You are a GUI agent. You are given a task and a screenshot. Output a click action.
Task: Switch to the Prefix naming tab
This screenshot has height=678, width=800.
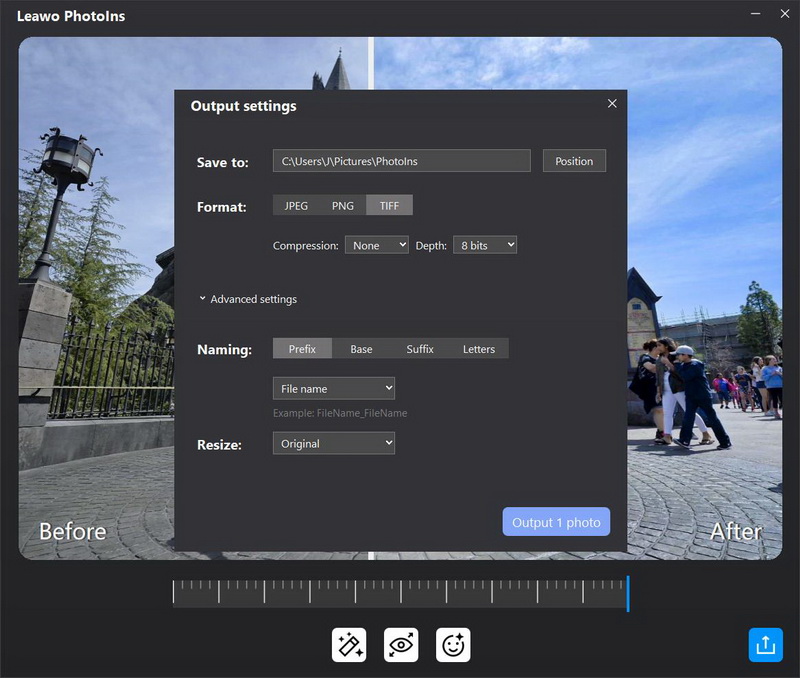pos(302,349)
